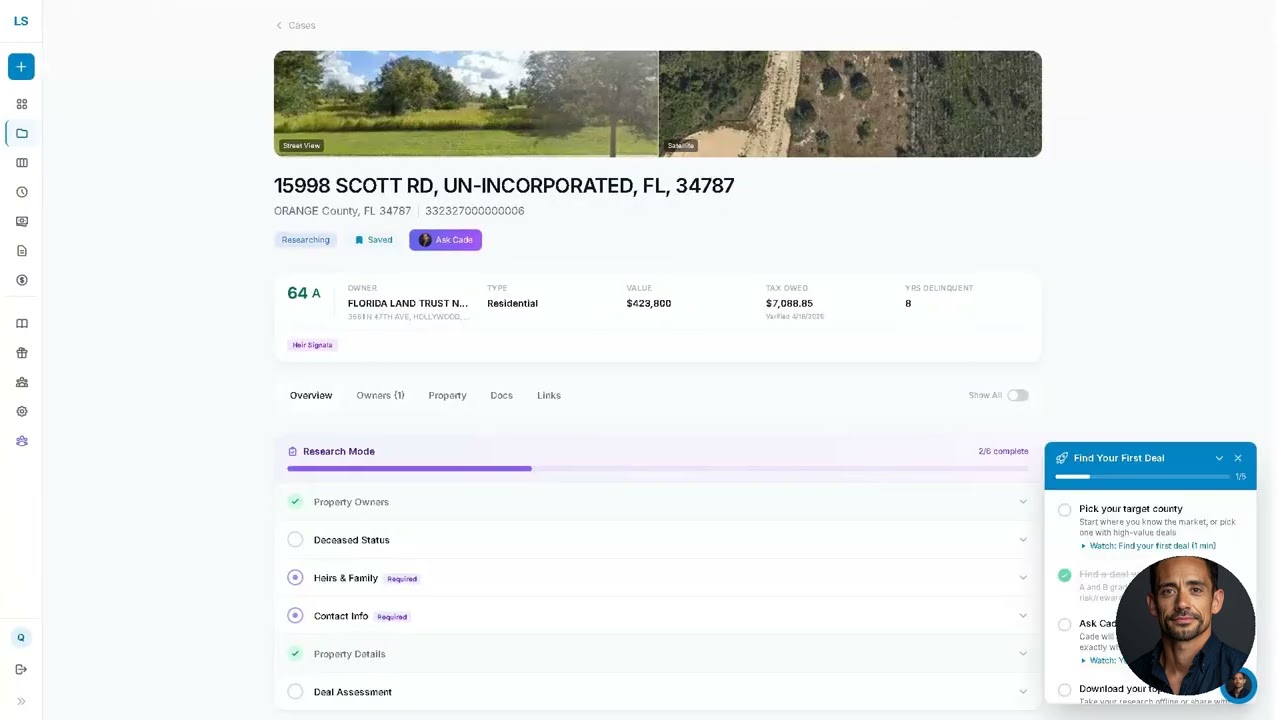Toggle the Show All switch
Viewport: 1280px width, 720px height.
(1018, 396)
